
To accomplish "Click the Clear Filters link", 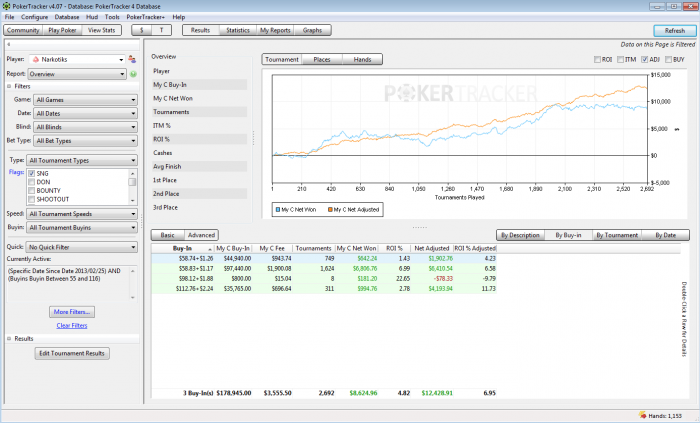I will tap(72, 326).
